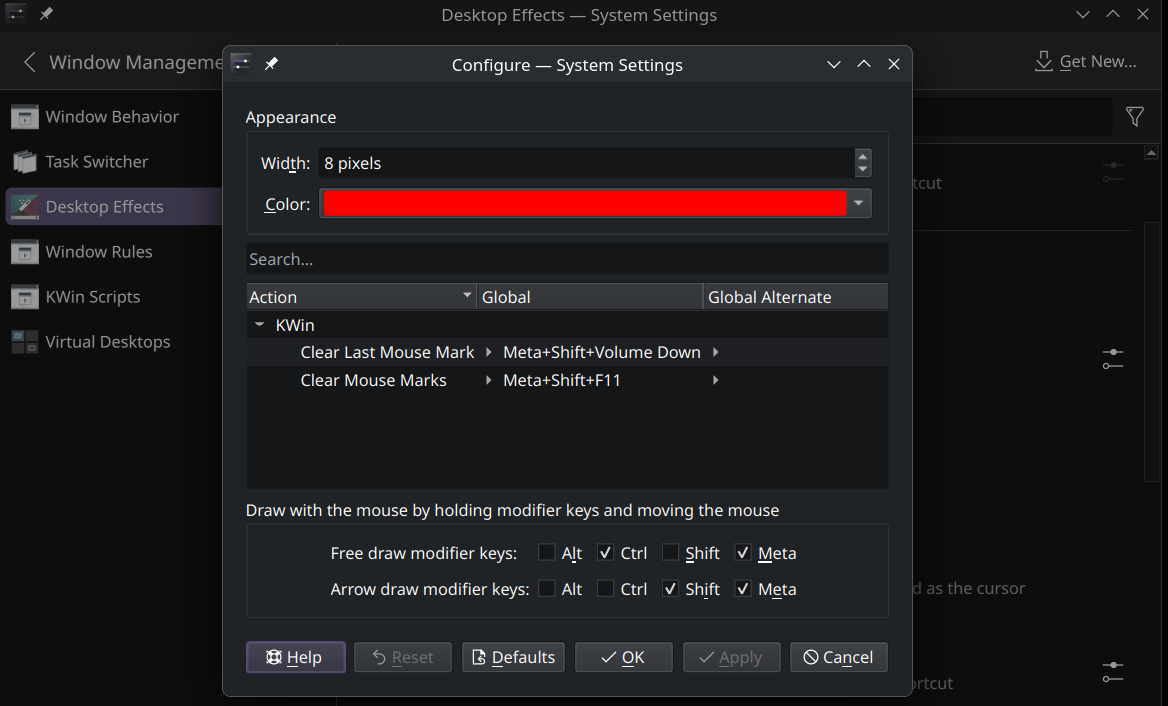Maximize the Configure dialog

coord(864,65)
